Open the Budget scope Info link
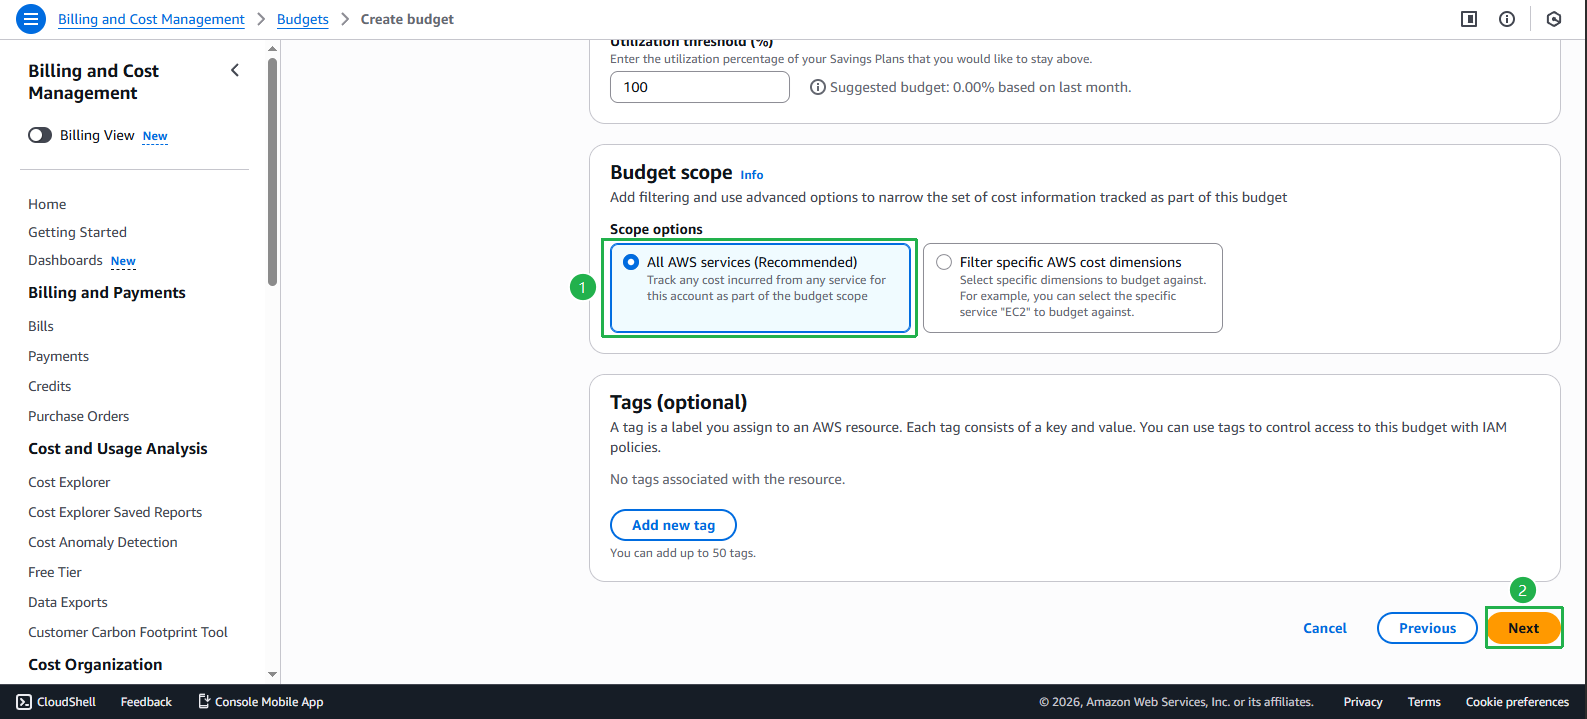 [752, 175]
